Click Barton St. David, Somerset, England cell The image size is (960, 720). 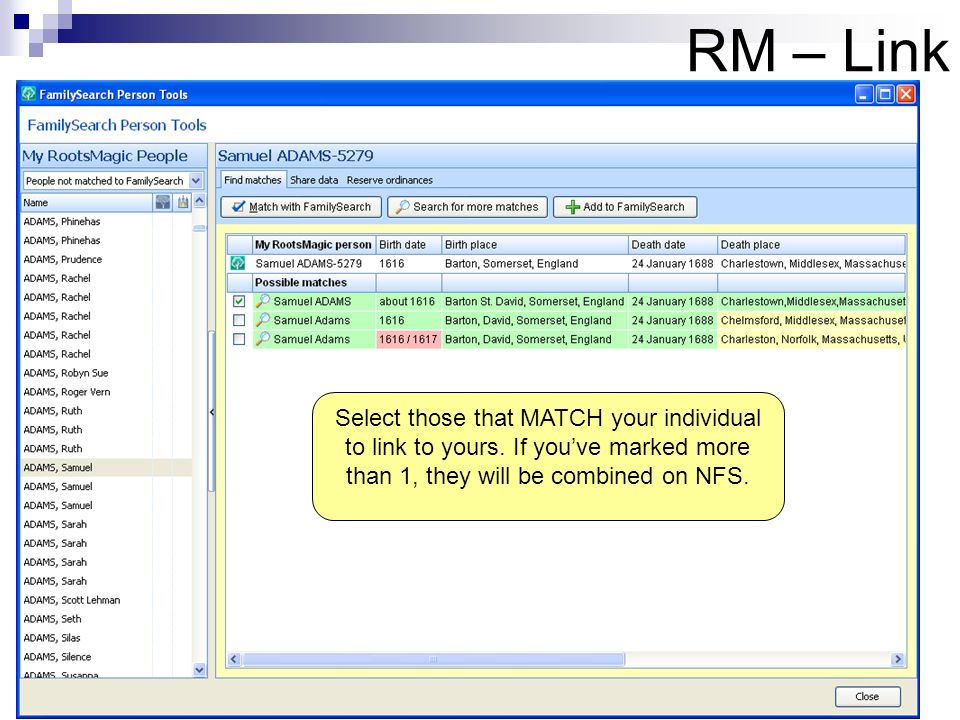[534, 301]
